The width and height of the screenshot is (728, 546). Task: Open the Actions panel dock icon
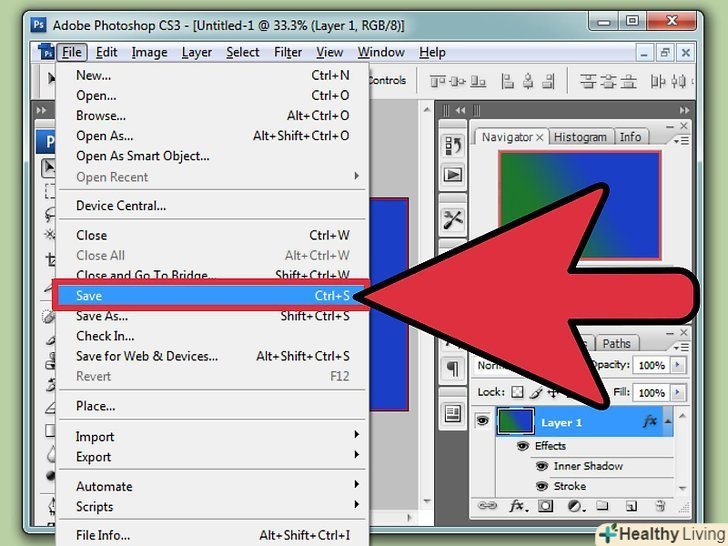tap(453, 175)
